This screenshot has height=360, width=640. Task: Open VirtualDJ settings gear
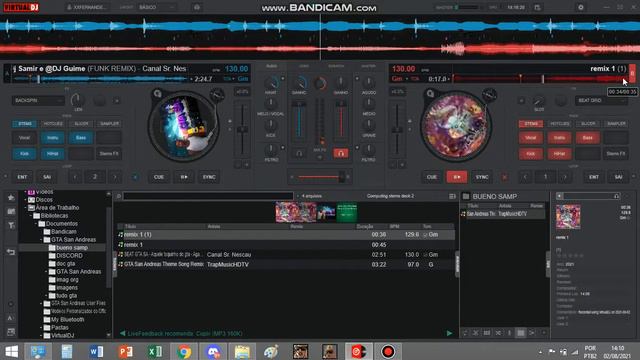[580, 7]
